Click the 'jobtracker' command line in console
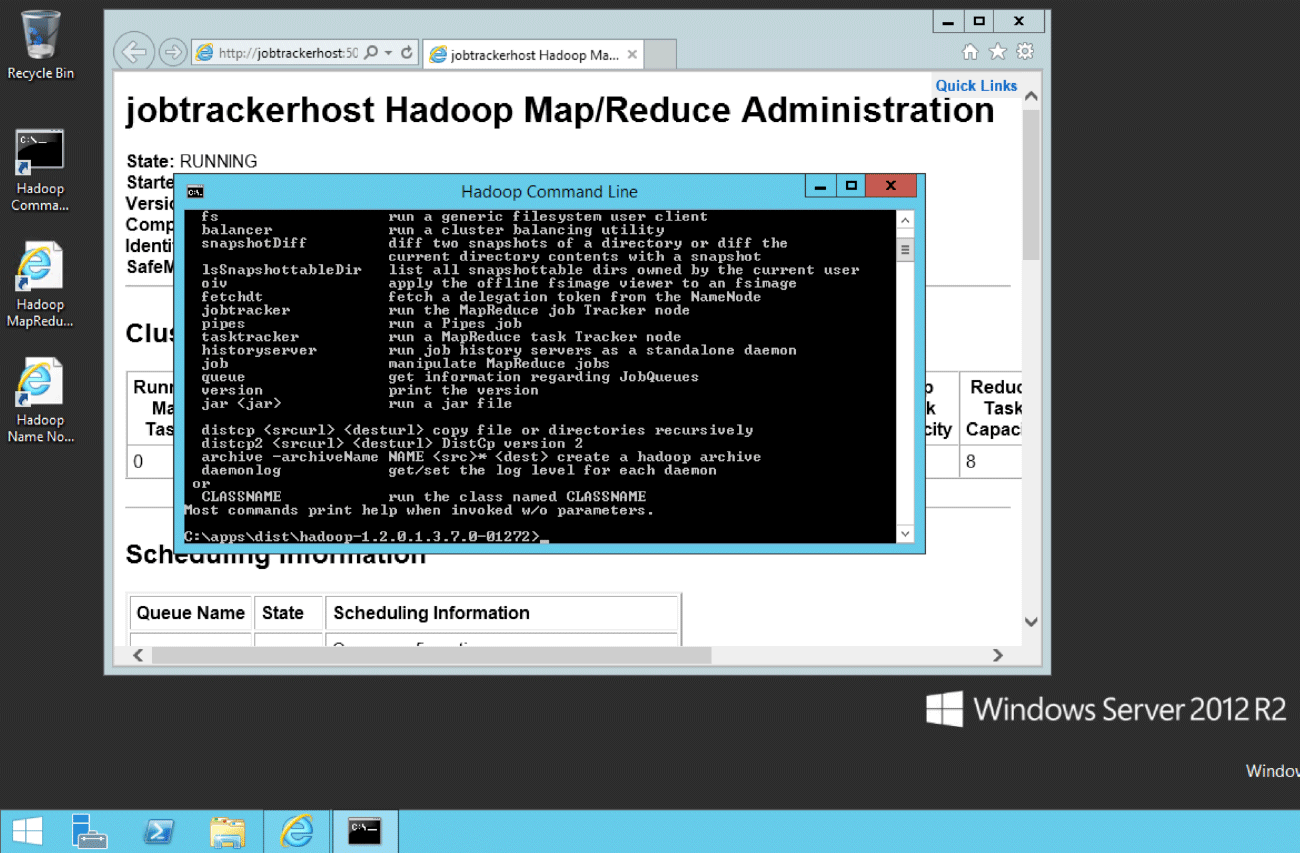This screenshot has height=853, width=1300. click(445, 310)
